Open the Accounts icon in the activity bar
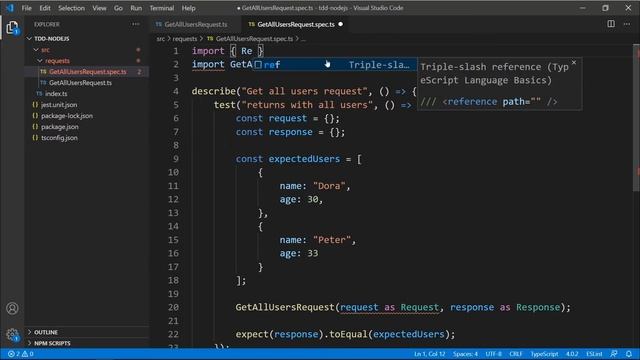The height and width of the screenshot is (360, 640). click(12, 308)
